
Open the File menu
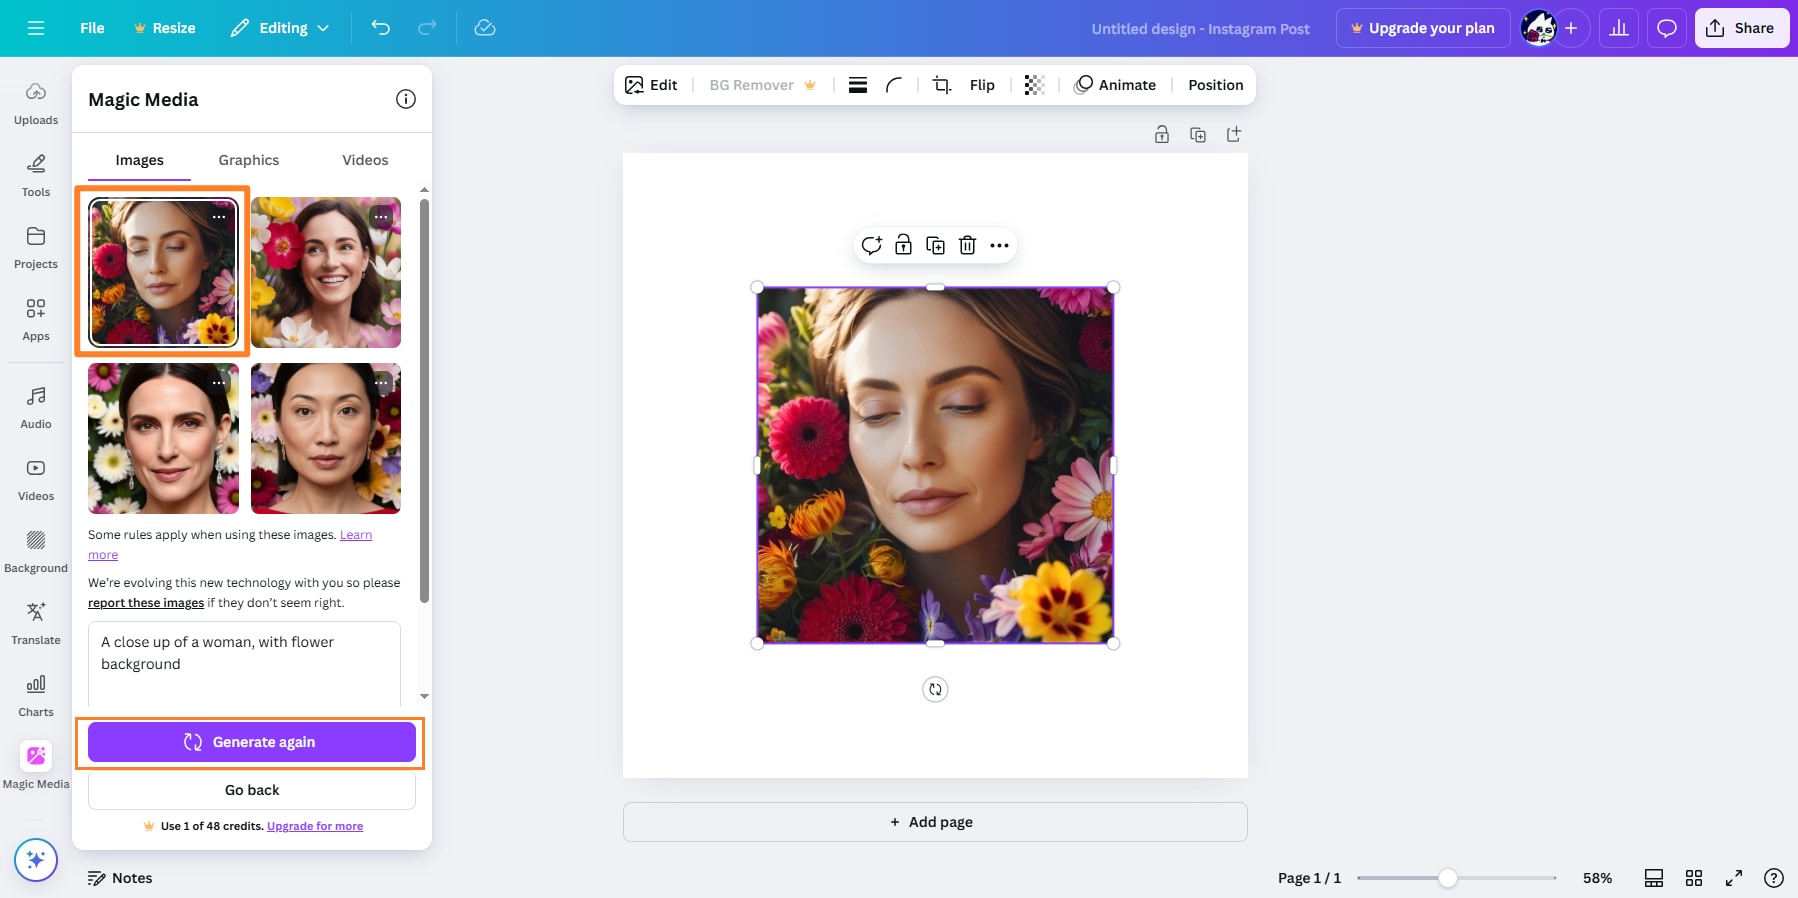click(92, 28)
